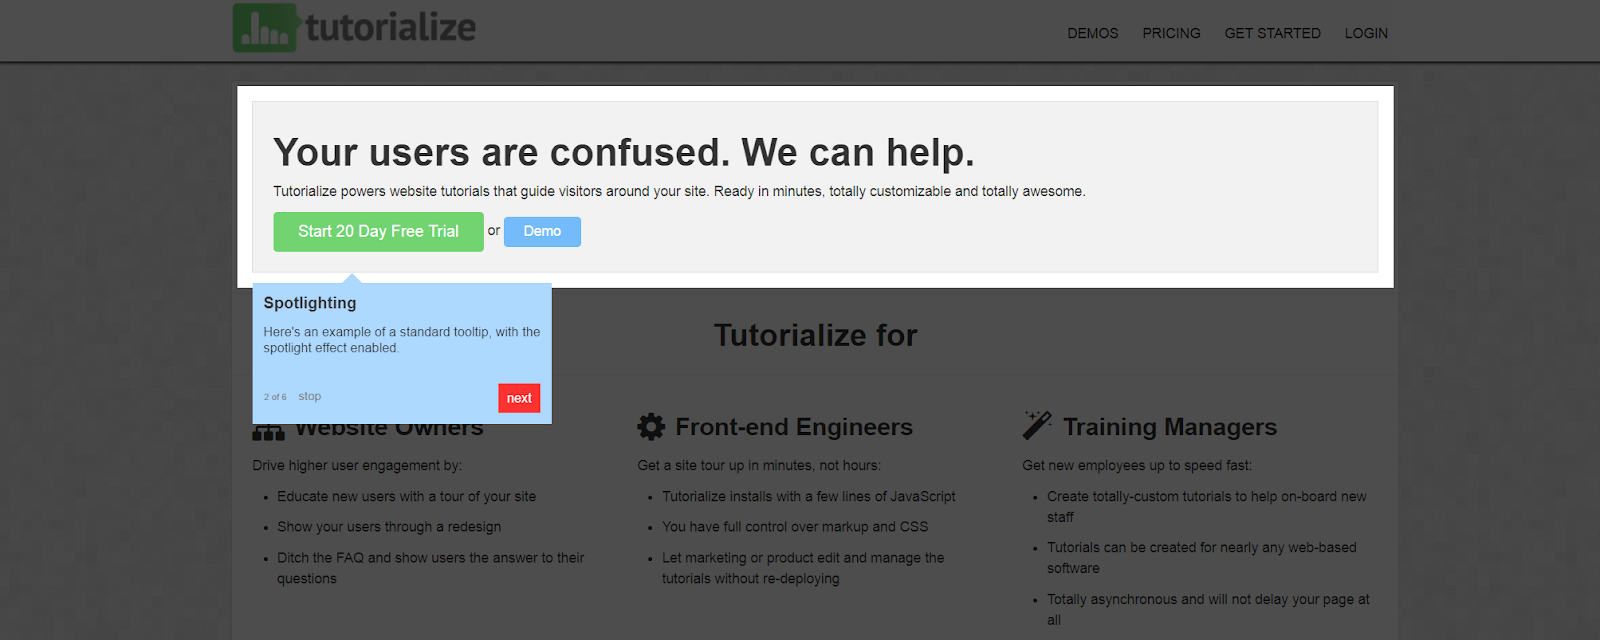This screenshot has width=1600, height=640.
Task: Click the Spotlighting tooltip title
Action: point(310,303)
